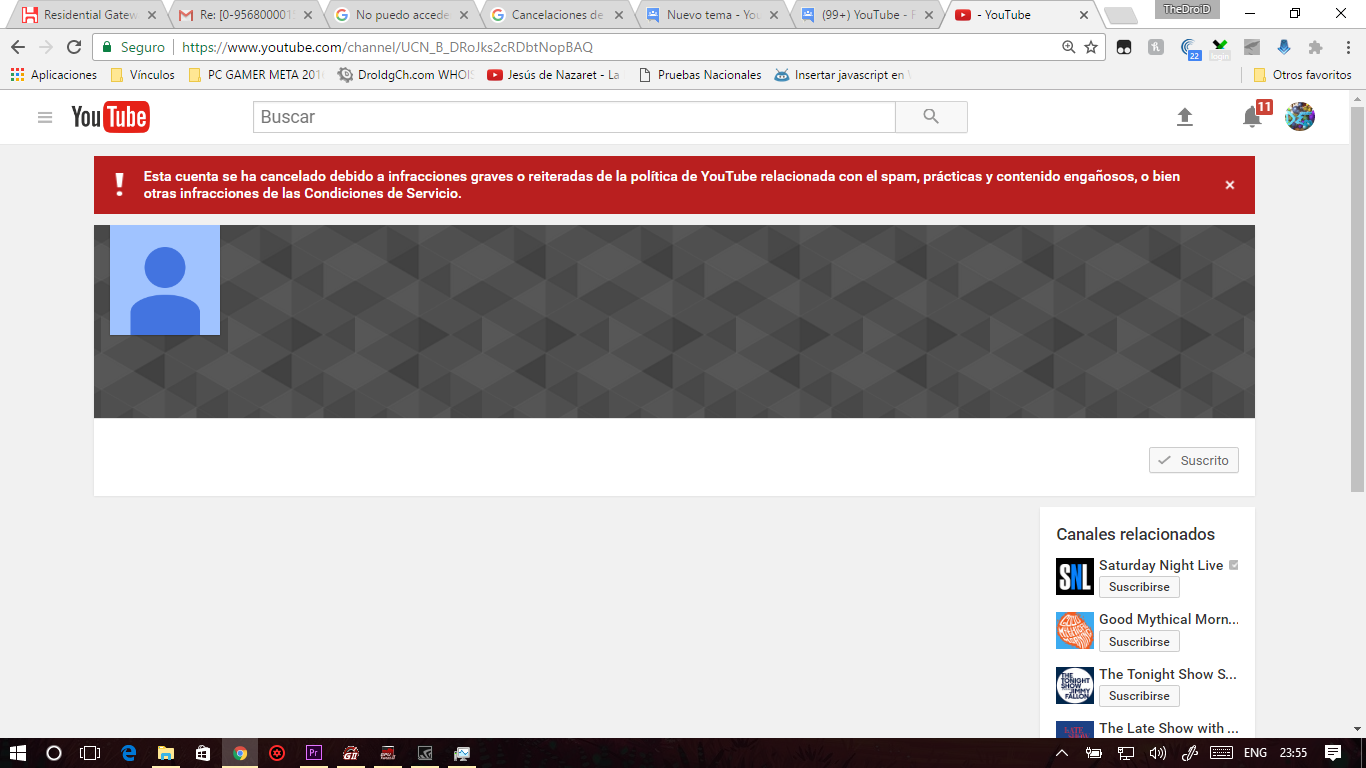Open Task View on the taskbar

[x=90, y=753]
